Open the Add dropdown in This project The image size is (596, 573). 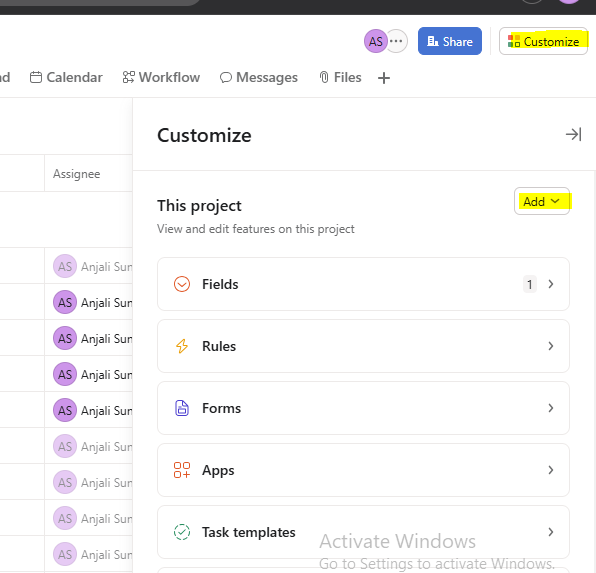click(542, 201)
